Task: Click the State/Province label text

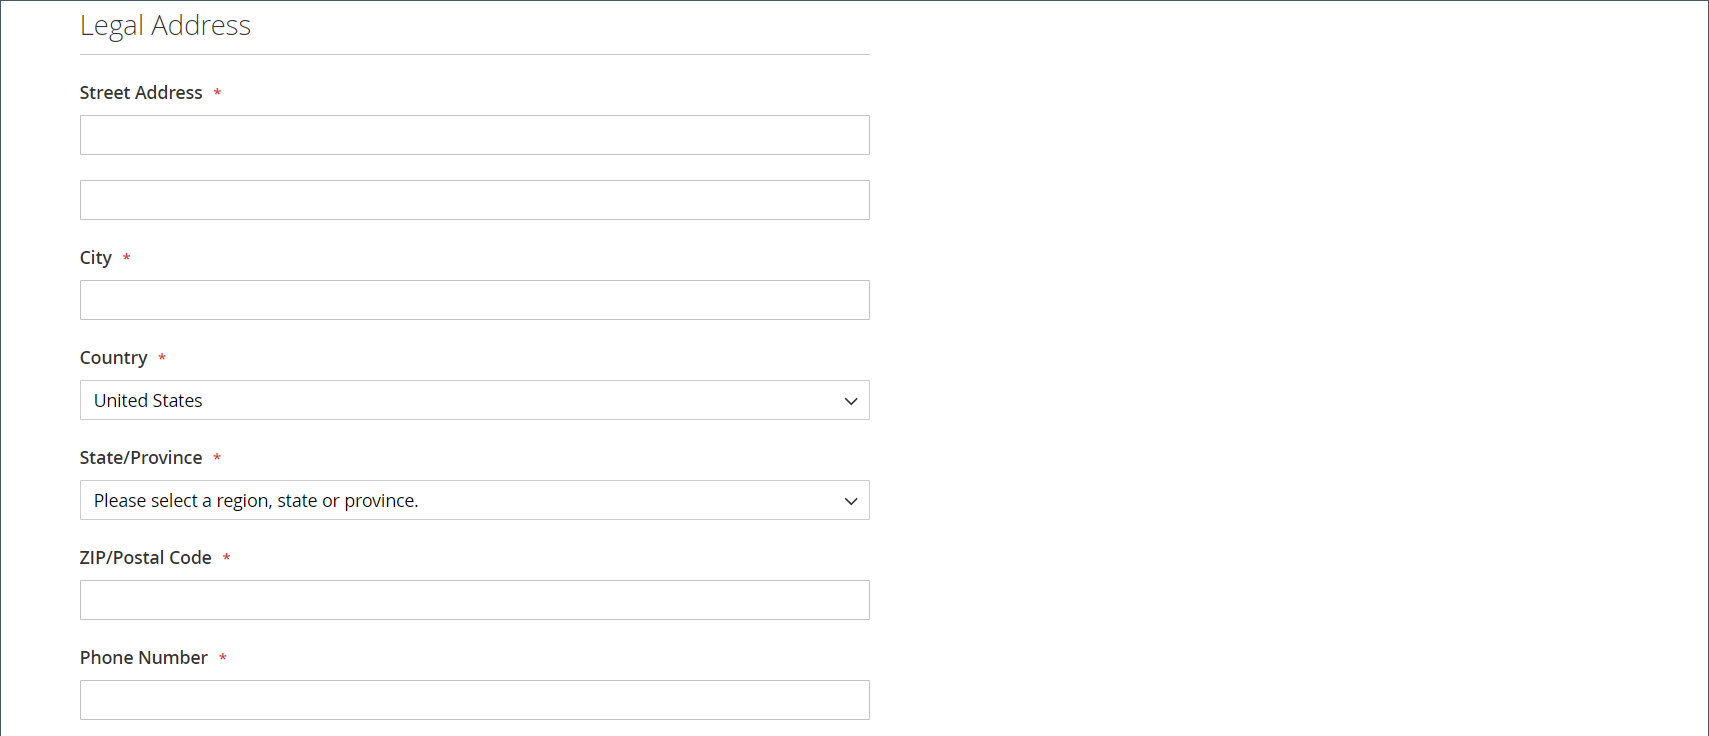Action: 141,458
